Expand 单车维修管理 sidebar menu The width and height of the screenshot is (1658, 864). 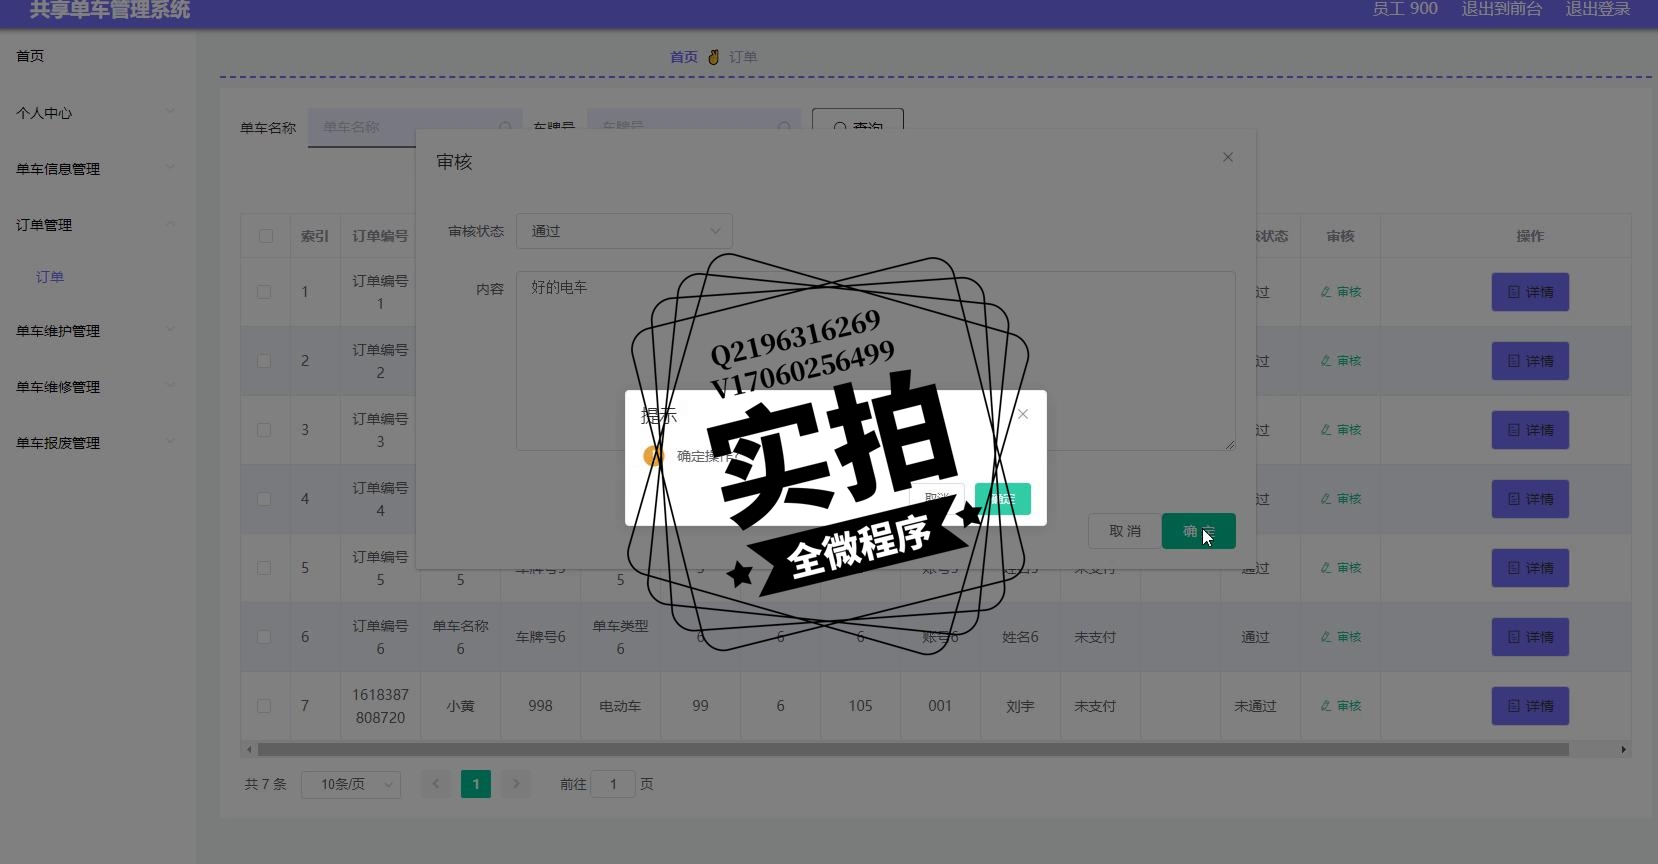[x=96, y=387]
